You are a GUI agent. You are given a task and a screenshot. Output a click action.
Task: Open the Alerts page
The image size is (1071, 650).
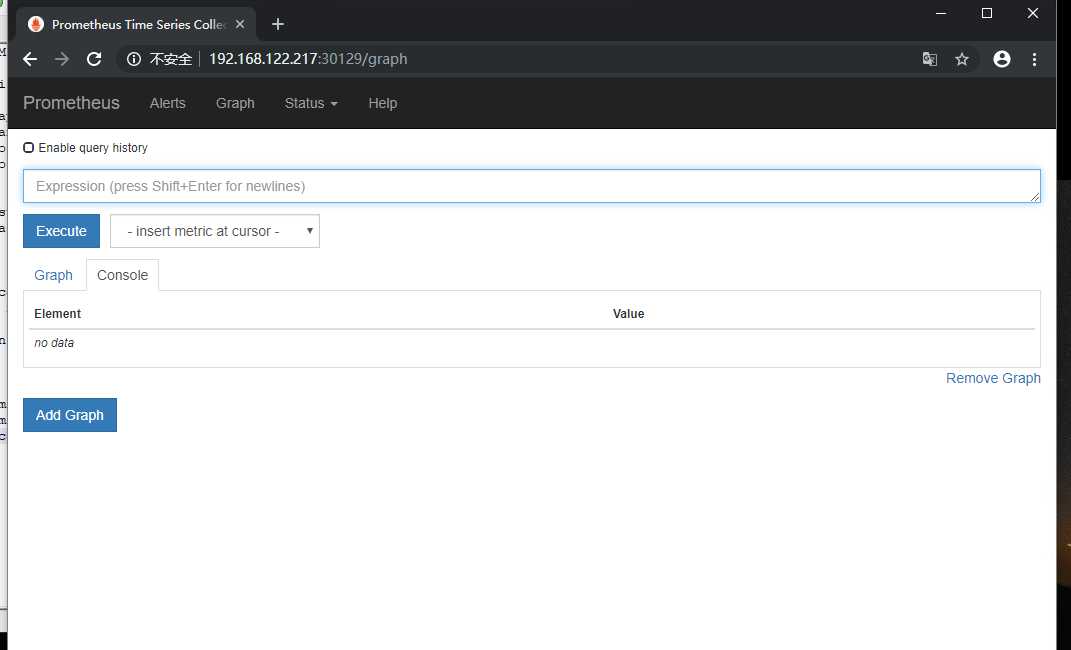coord(167,103)
